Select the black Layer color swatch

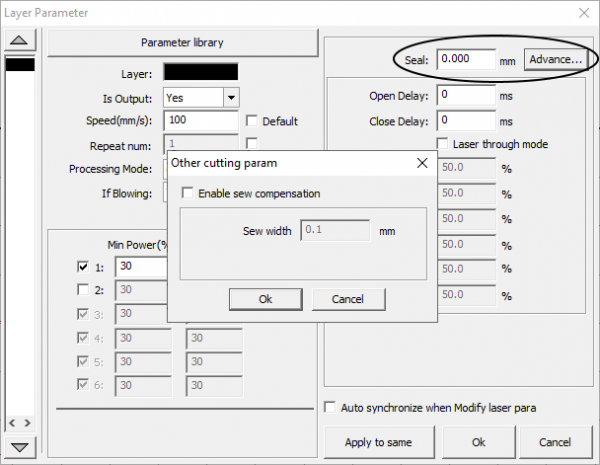click(x=200, y=73)
